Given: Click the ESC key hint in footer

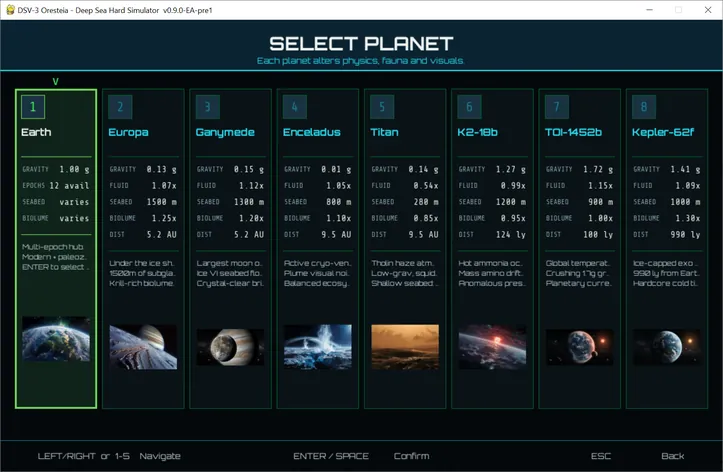Looking at the screenshot, I should (x=601, y=456).
